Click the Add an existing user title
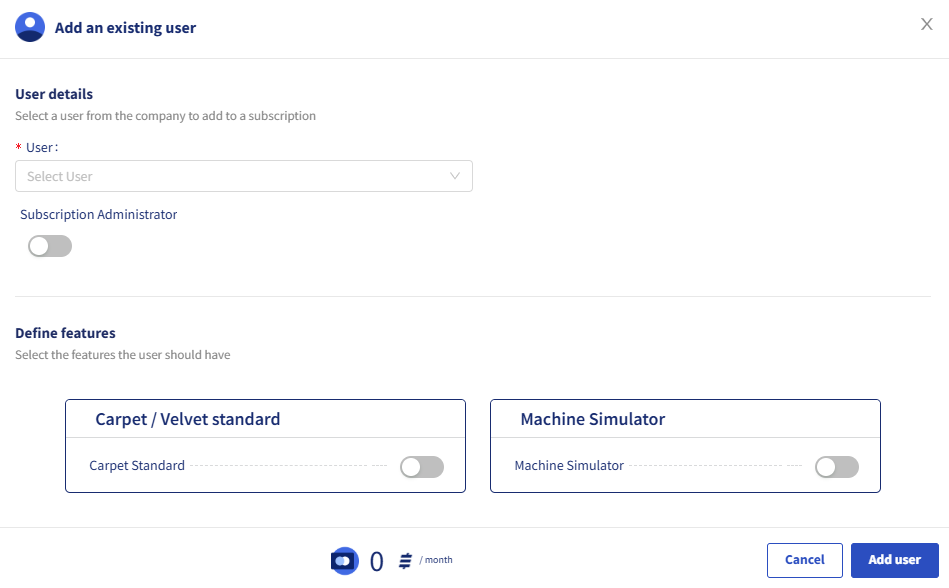The width and height of the screenshot is (949, 588). pos(125,28)
